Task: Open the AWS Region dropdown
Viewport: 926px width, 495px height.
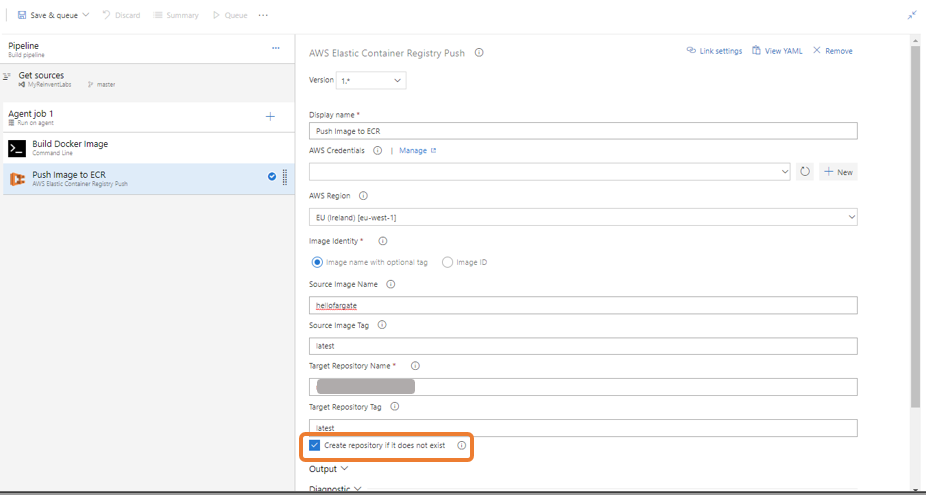Action: [x=583, y=217]
